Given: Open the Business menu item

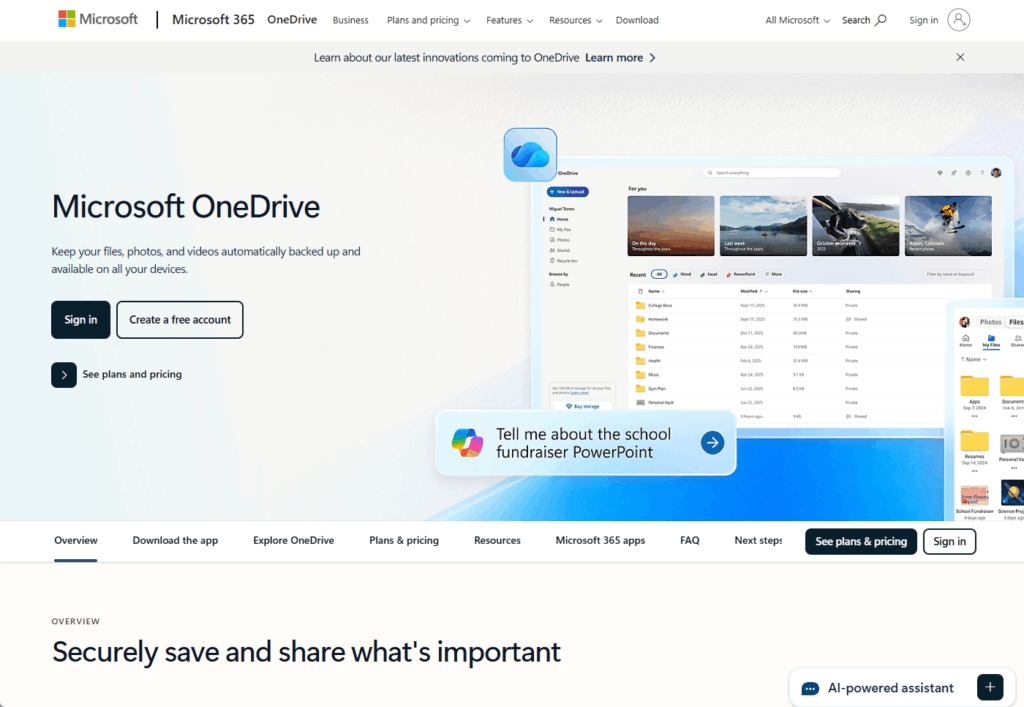Looking at the screenshot, I should coord(350,20).
